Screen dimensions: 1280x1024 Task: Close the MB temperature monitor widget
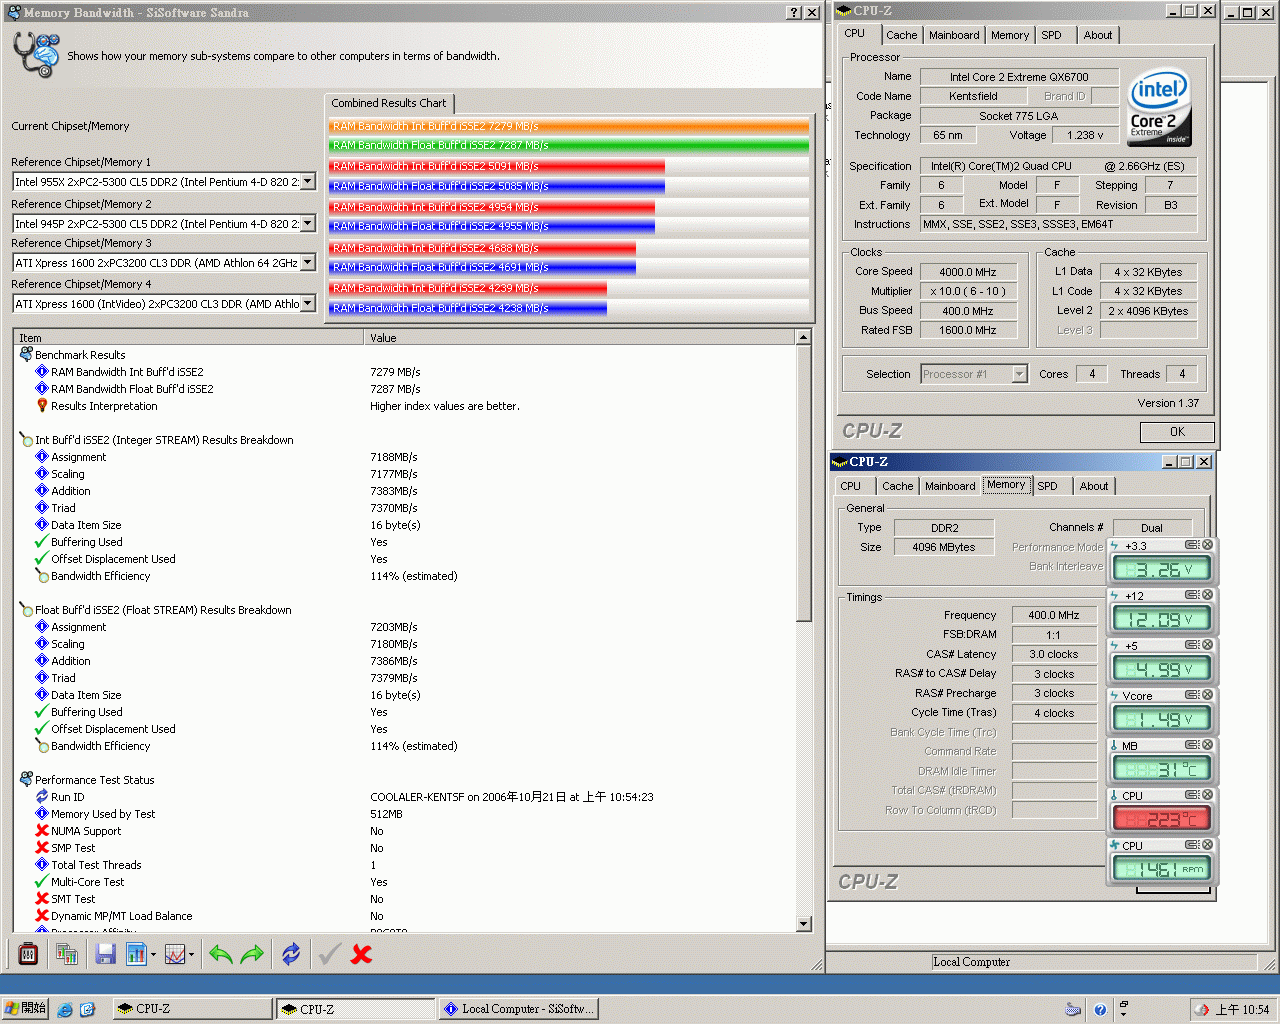(1207, 745)
